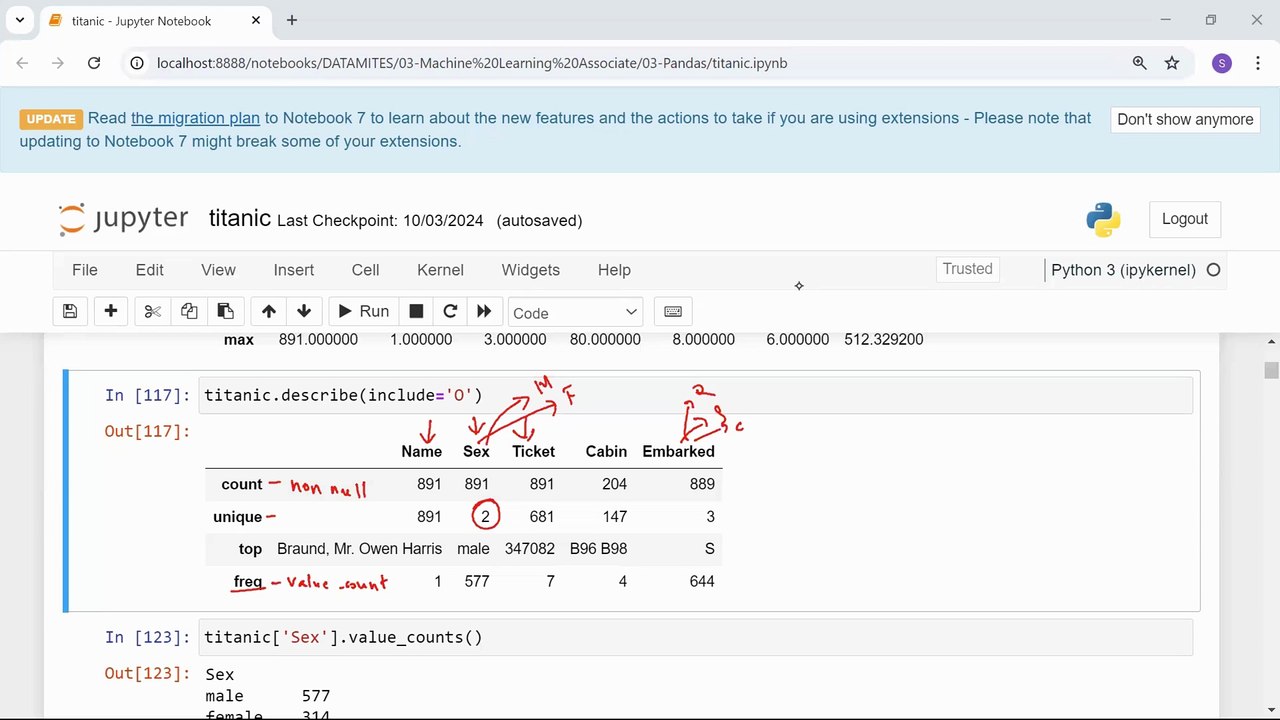
Task: Insert cell below with plus icon
Action: click(111, 312)
